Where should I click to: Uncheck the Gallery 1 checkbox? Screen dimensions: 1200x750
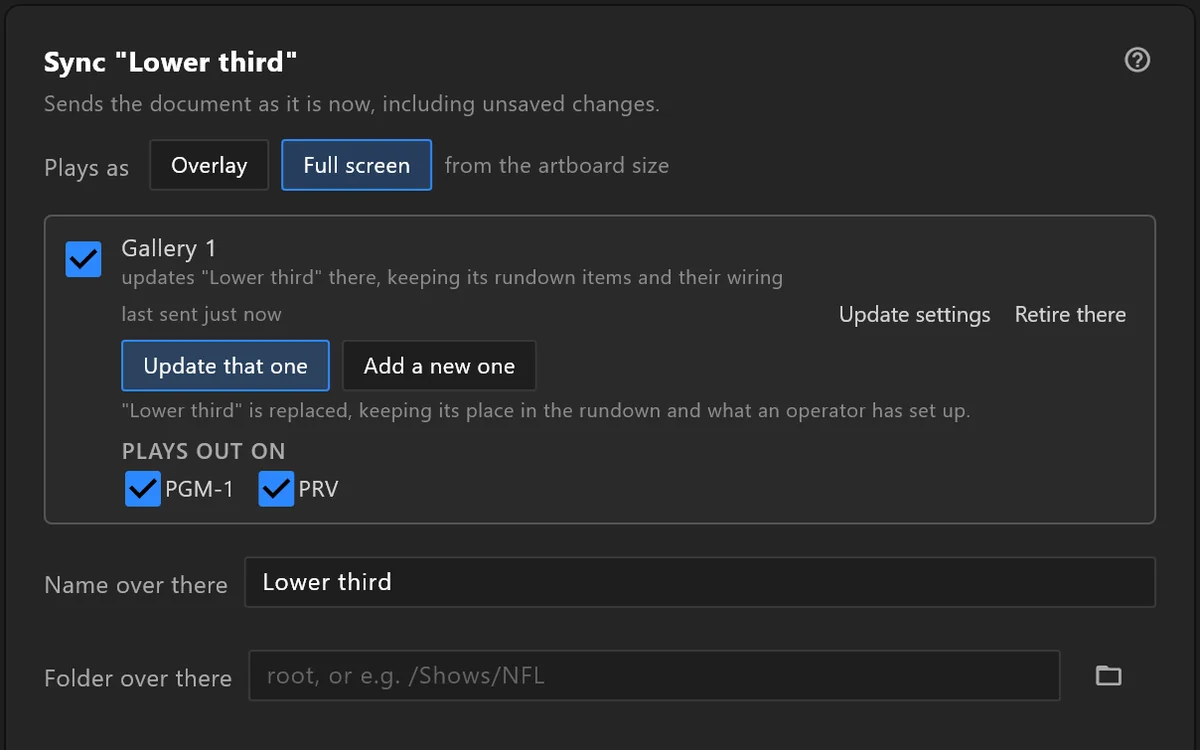coord(83,259)
